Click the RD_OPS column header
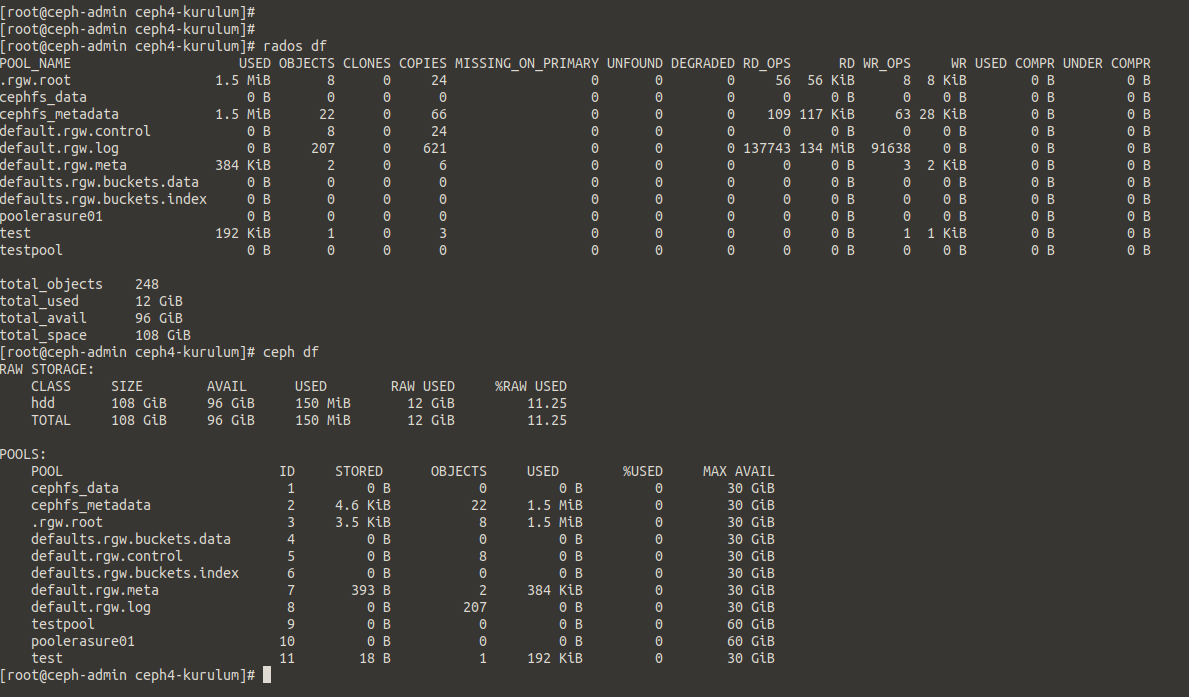 (767, 64)
